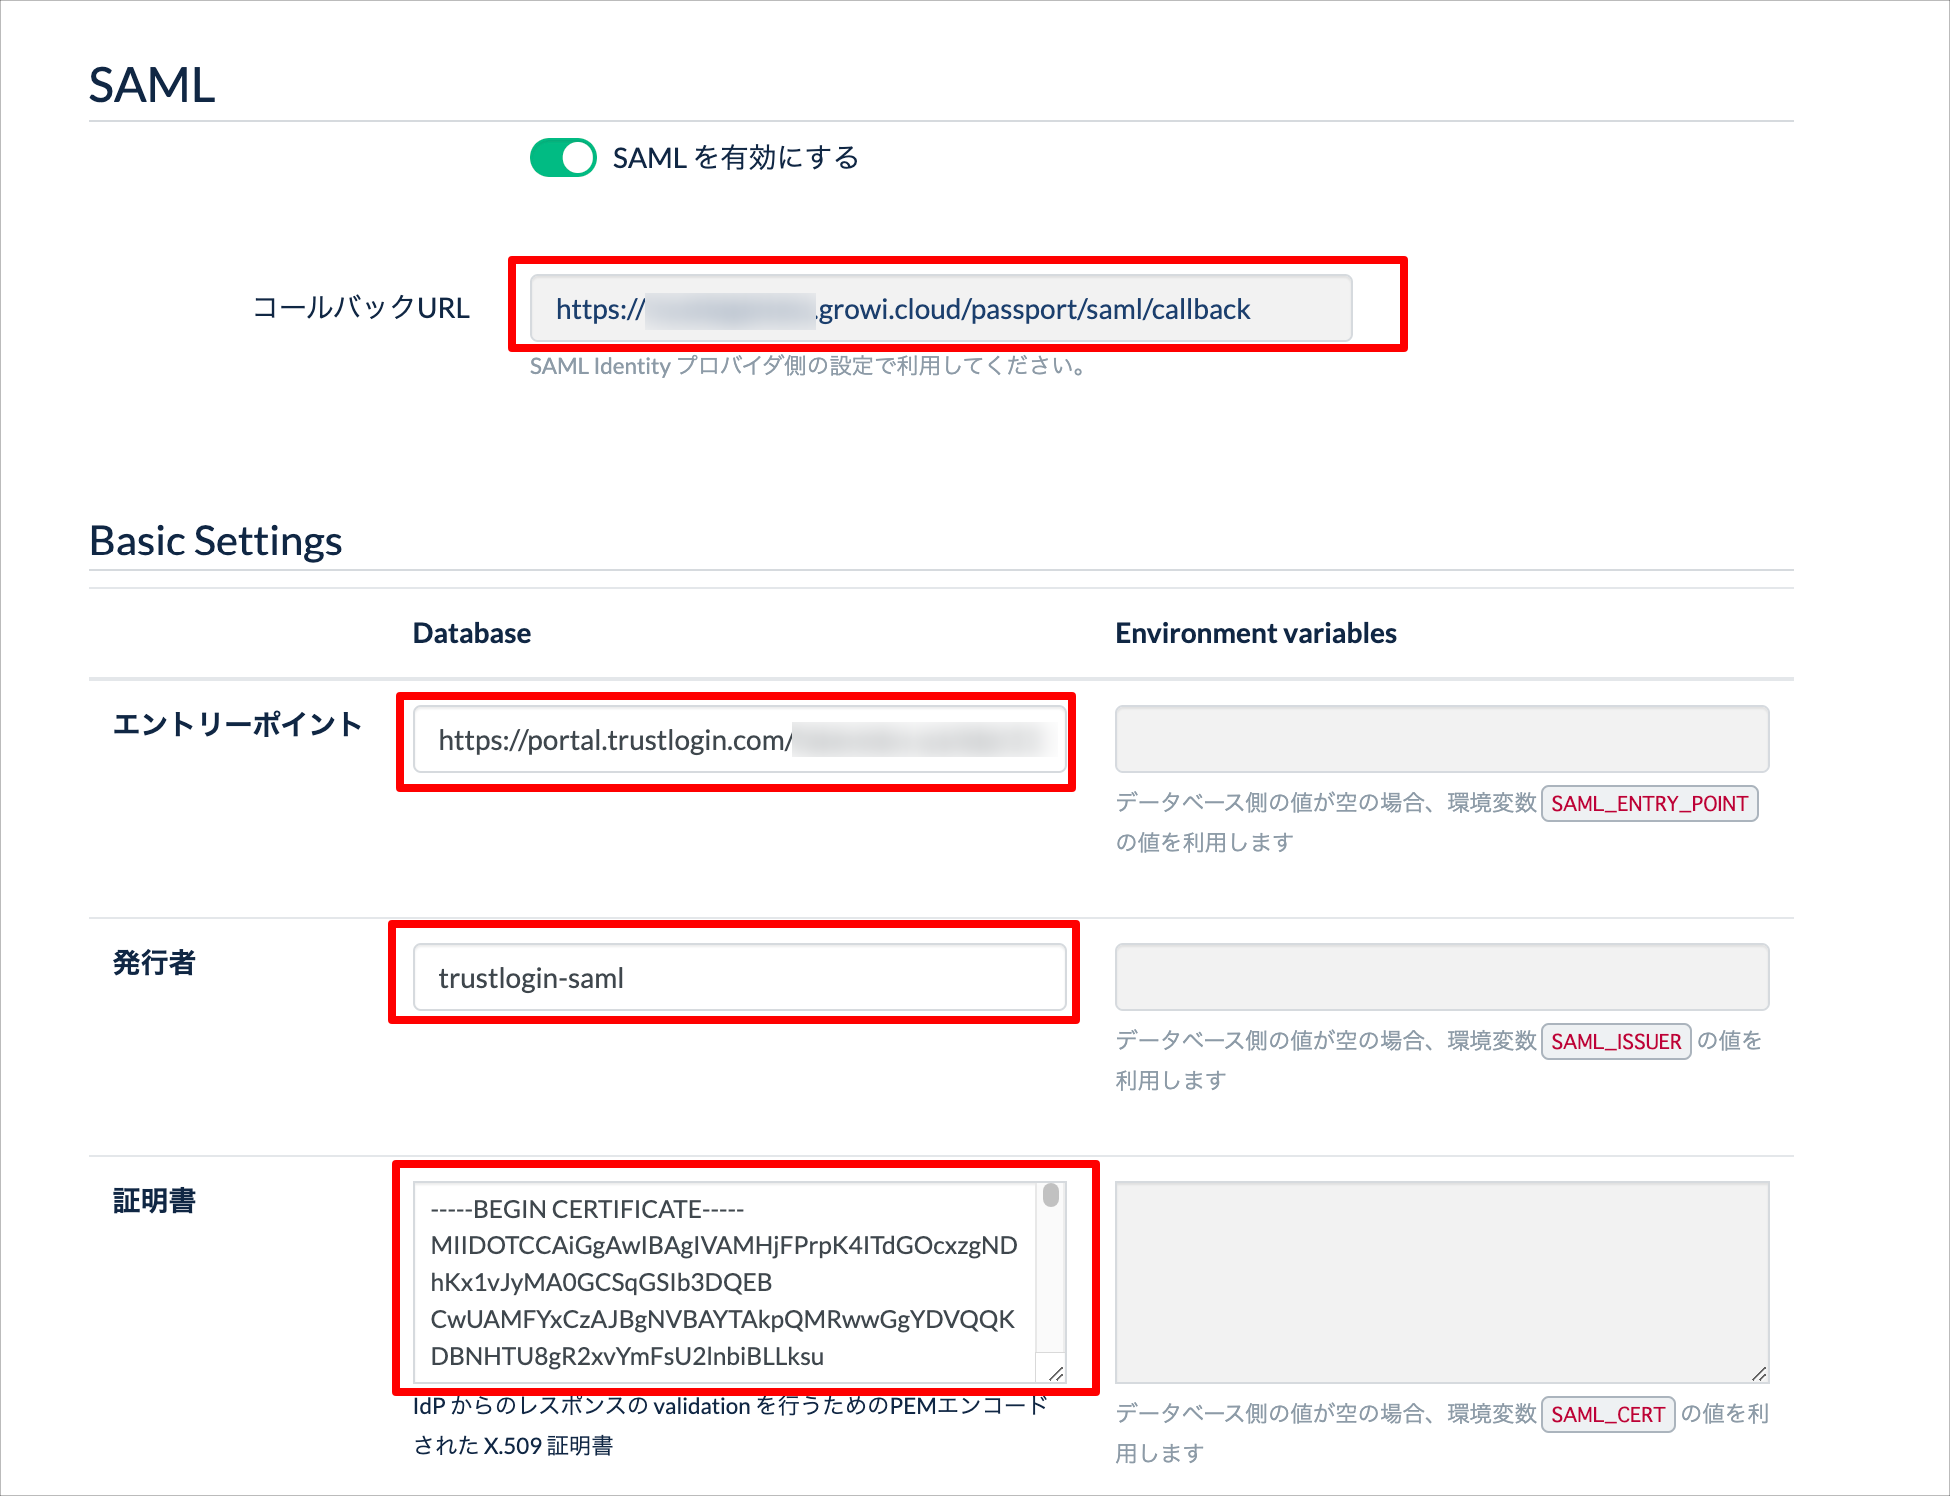The width and height of the screenshot is (1950, 1496).
Task: Click the 発行者 environment variables input
Action: (1441, 977)
